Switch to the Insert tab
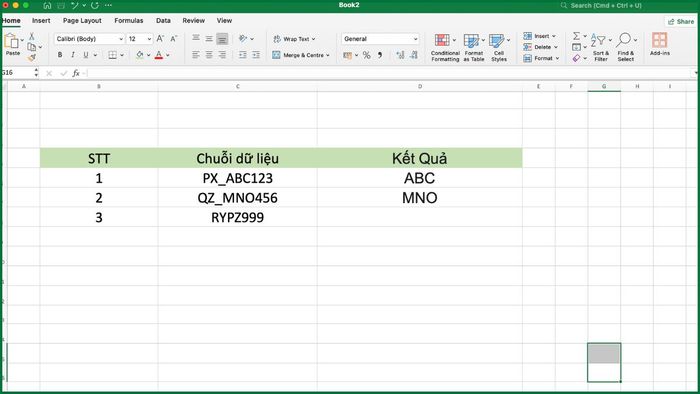 coord(41,21)
